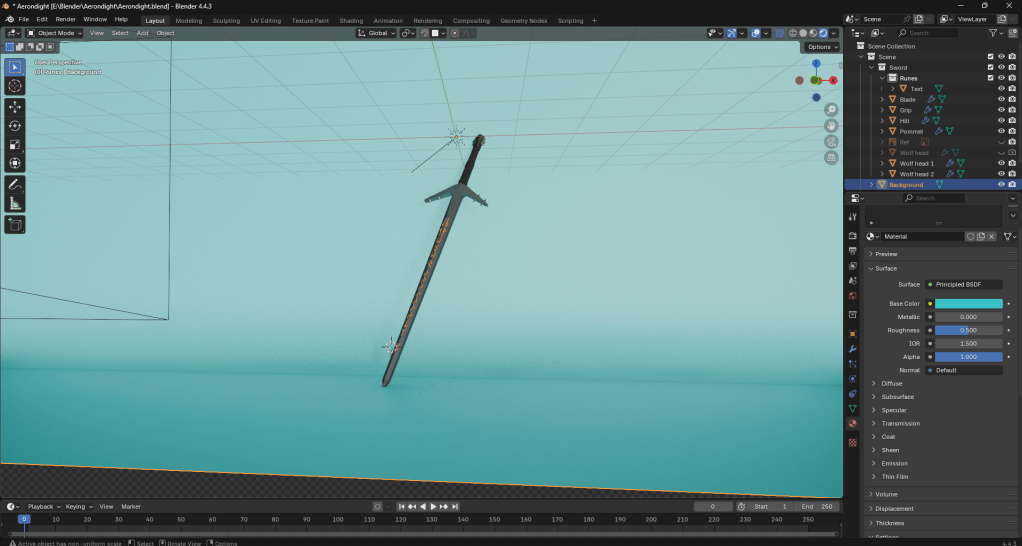This screenshot has height=546, width=1022.
Task: Choose the Annotate pencil tool
Action: point(15,185)
